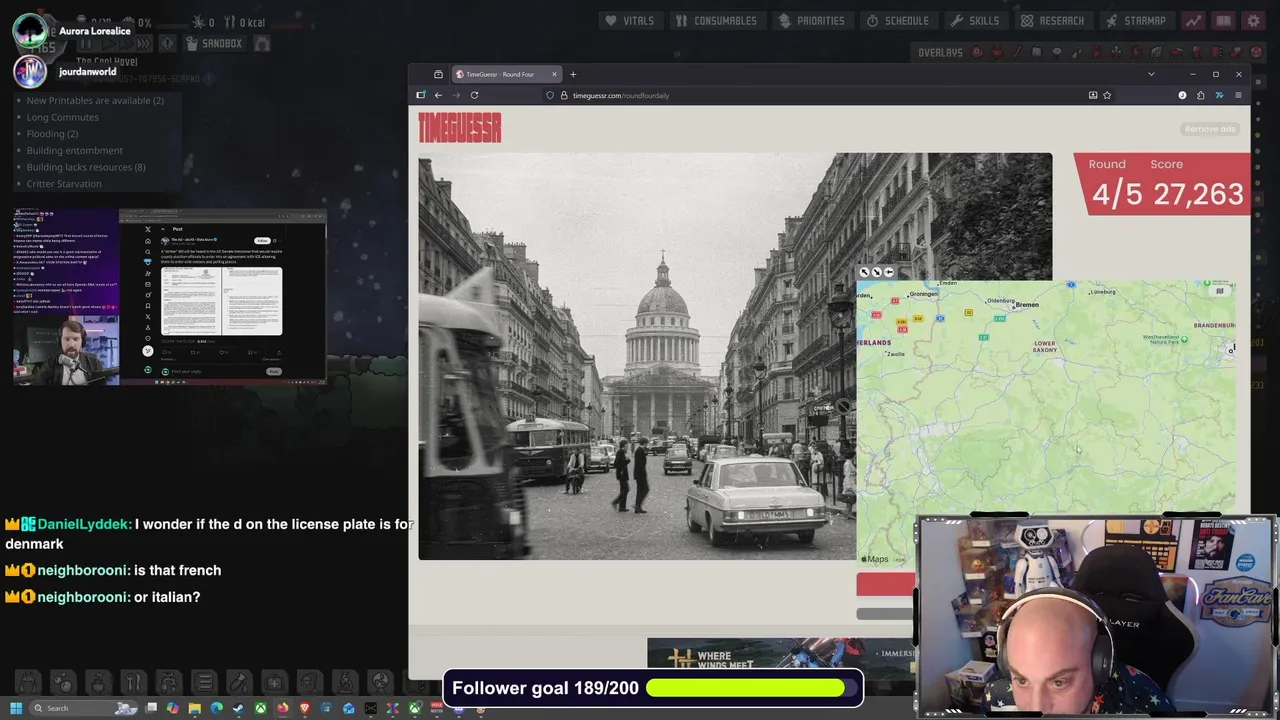The image size is (1280, 720).
Task: Open Steam from the taskbar
Action: pyautogui.click(x=238, y=708)
